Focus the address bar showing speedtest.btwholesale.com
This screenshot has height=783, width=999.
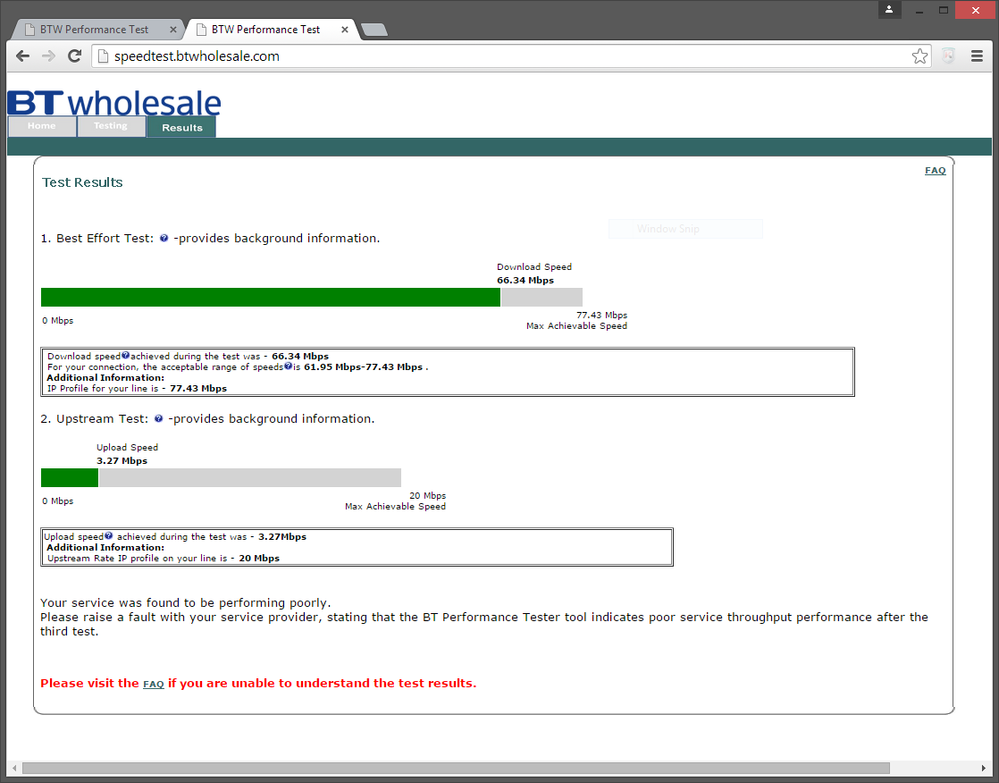click(510, 56)
